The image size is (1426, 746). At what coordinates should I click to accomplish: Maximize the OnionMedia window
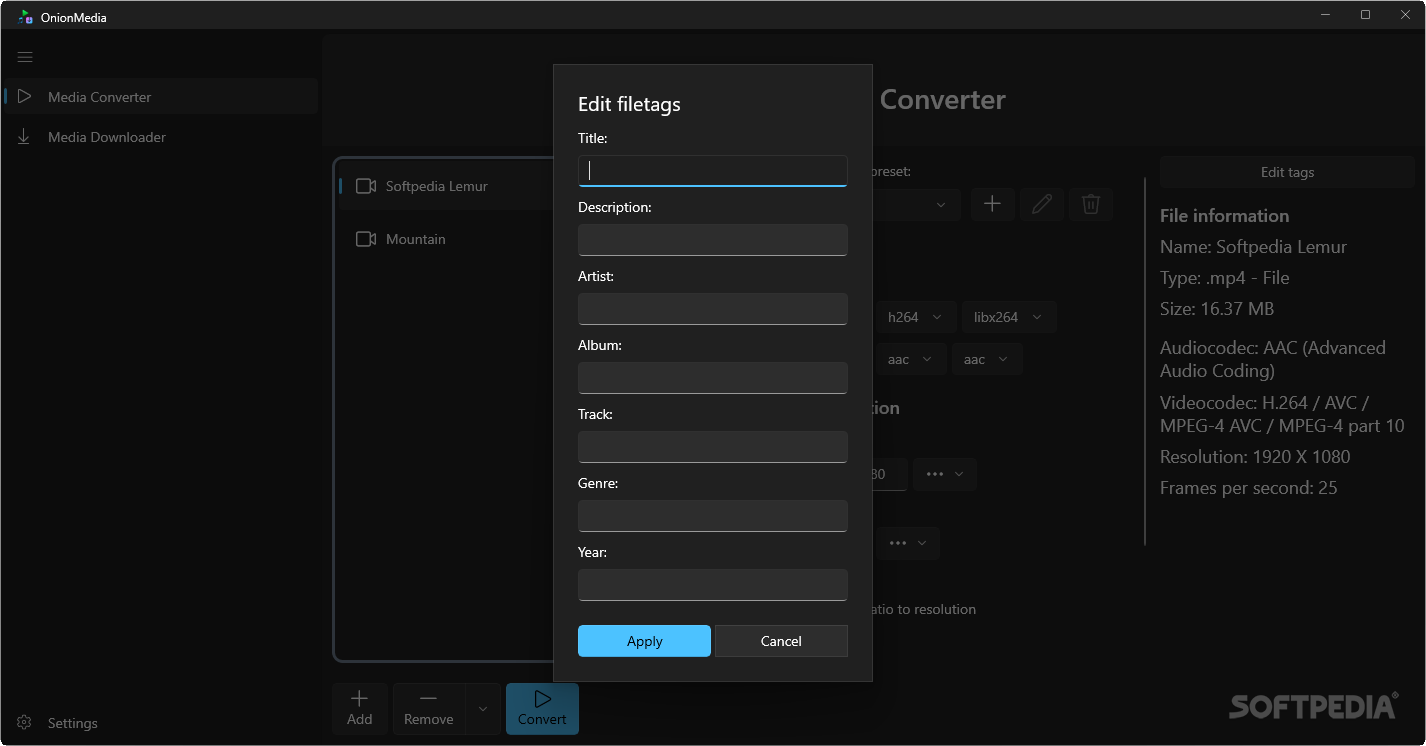(x=1365, y=15)
